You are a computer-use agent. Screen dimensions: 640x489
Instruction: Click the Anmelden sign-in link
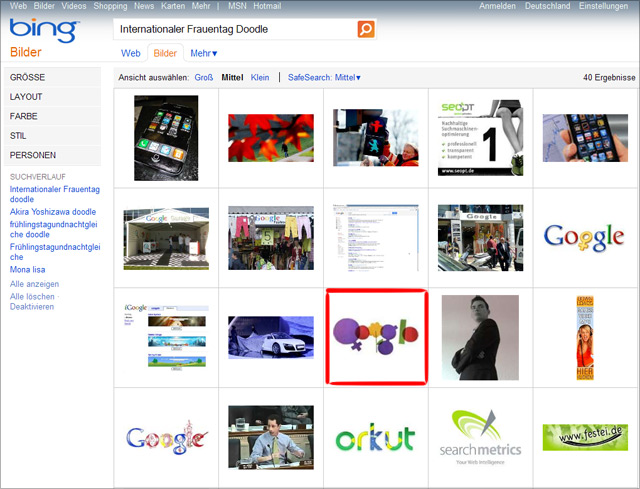[497, 6]
